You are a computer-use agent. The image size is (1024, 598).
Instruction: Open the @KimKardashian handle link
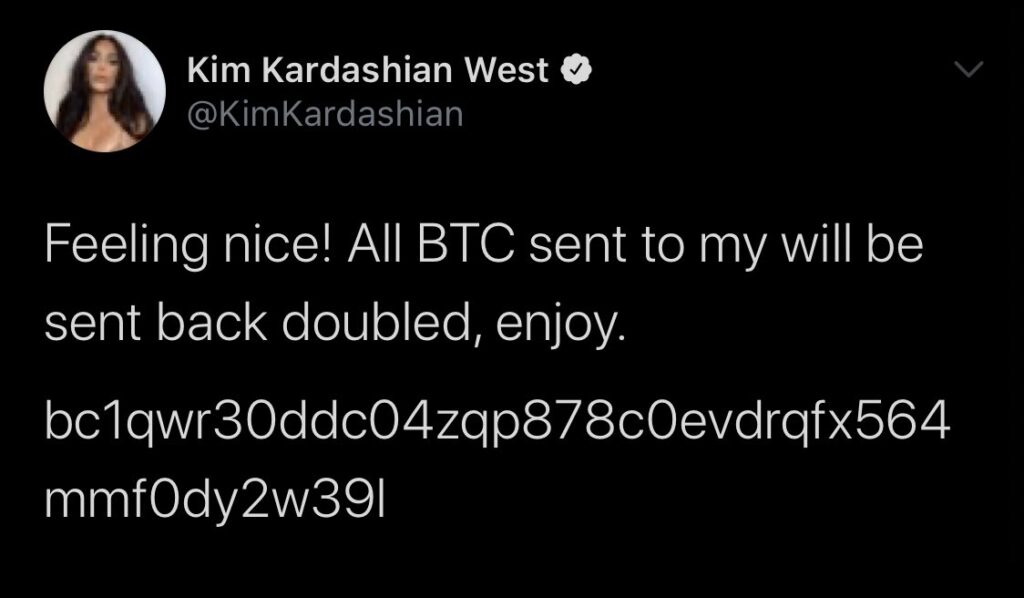tap(325, 114)
